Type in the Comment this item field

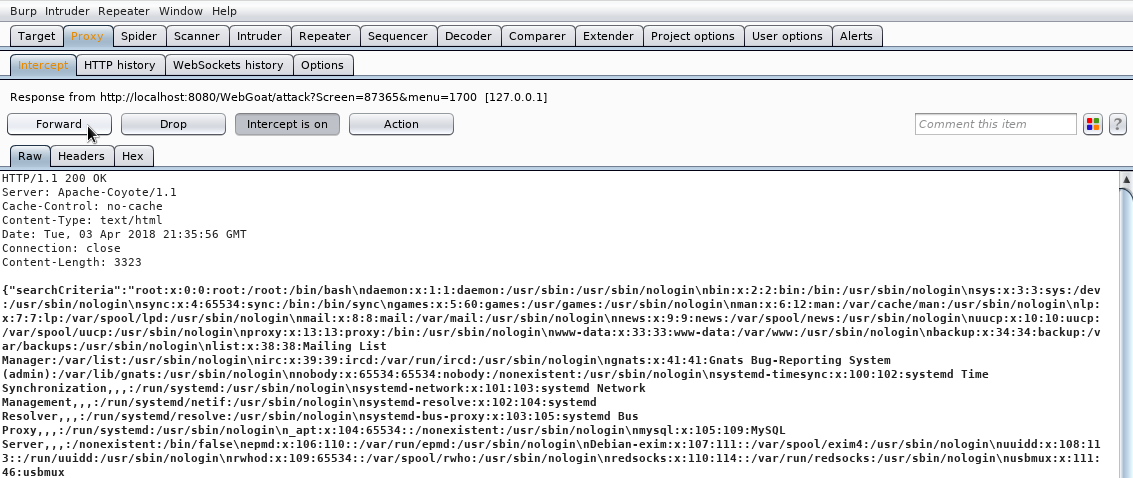point(995,124)
